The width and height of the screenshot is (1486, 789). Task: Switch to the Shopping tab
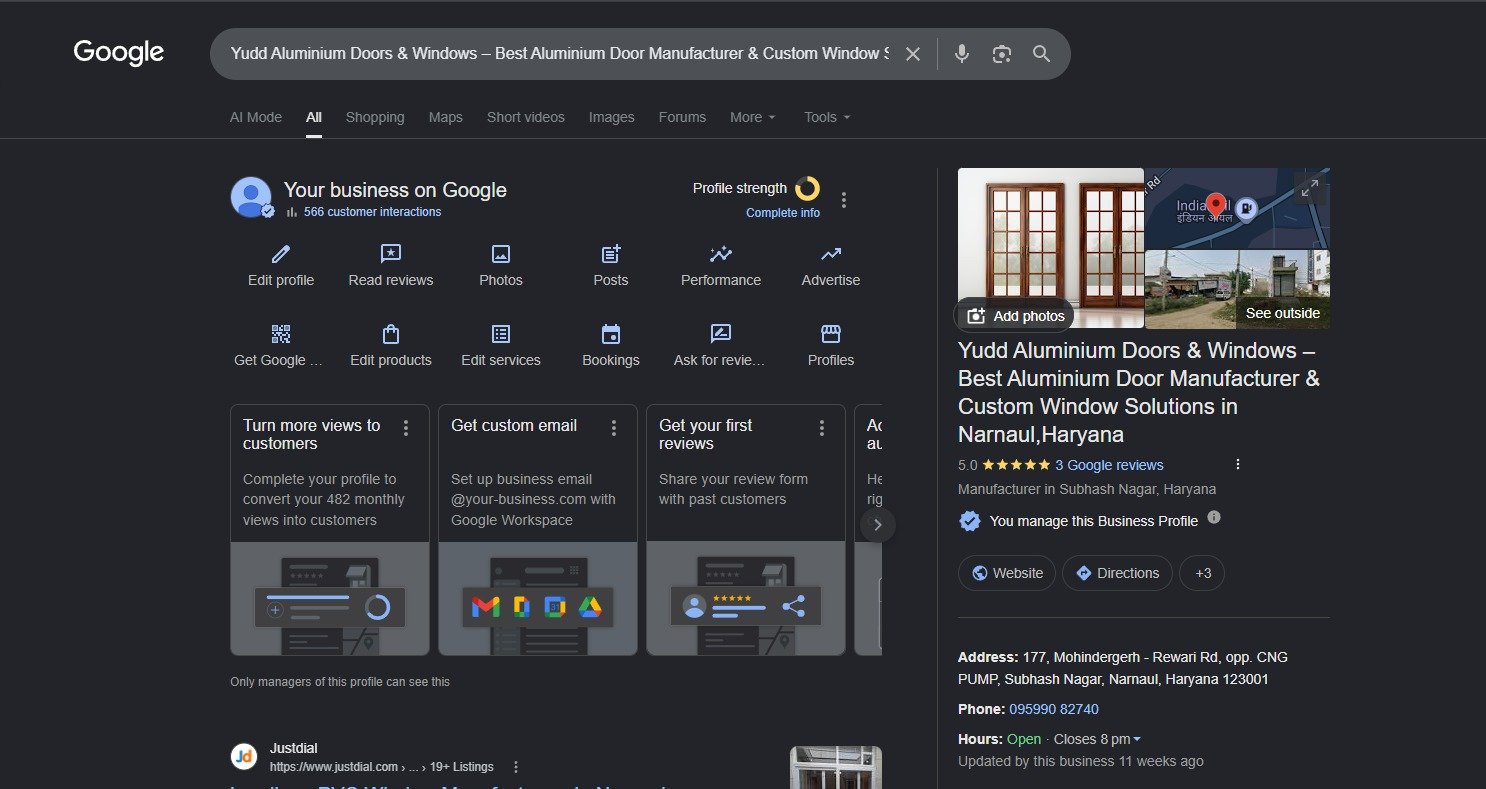[x=375, y=117]
